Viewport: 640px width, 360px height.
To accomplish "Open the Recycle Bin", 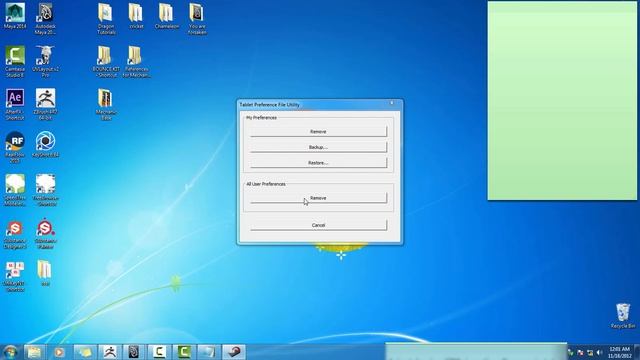I will 623,316.
